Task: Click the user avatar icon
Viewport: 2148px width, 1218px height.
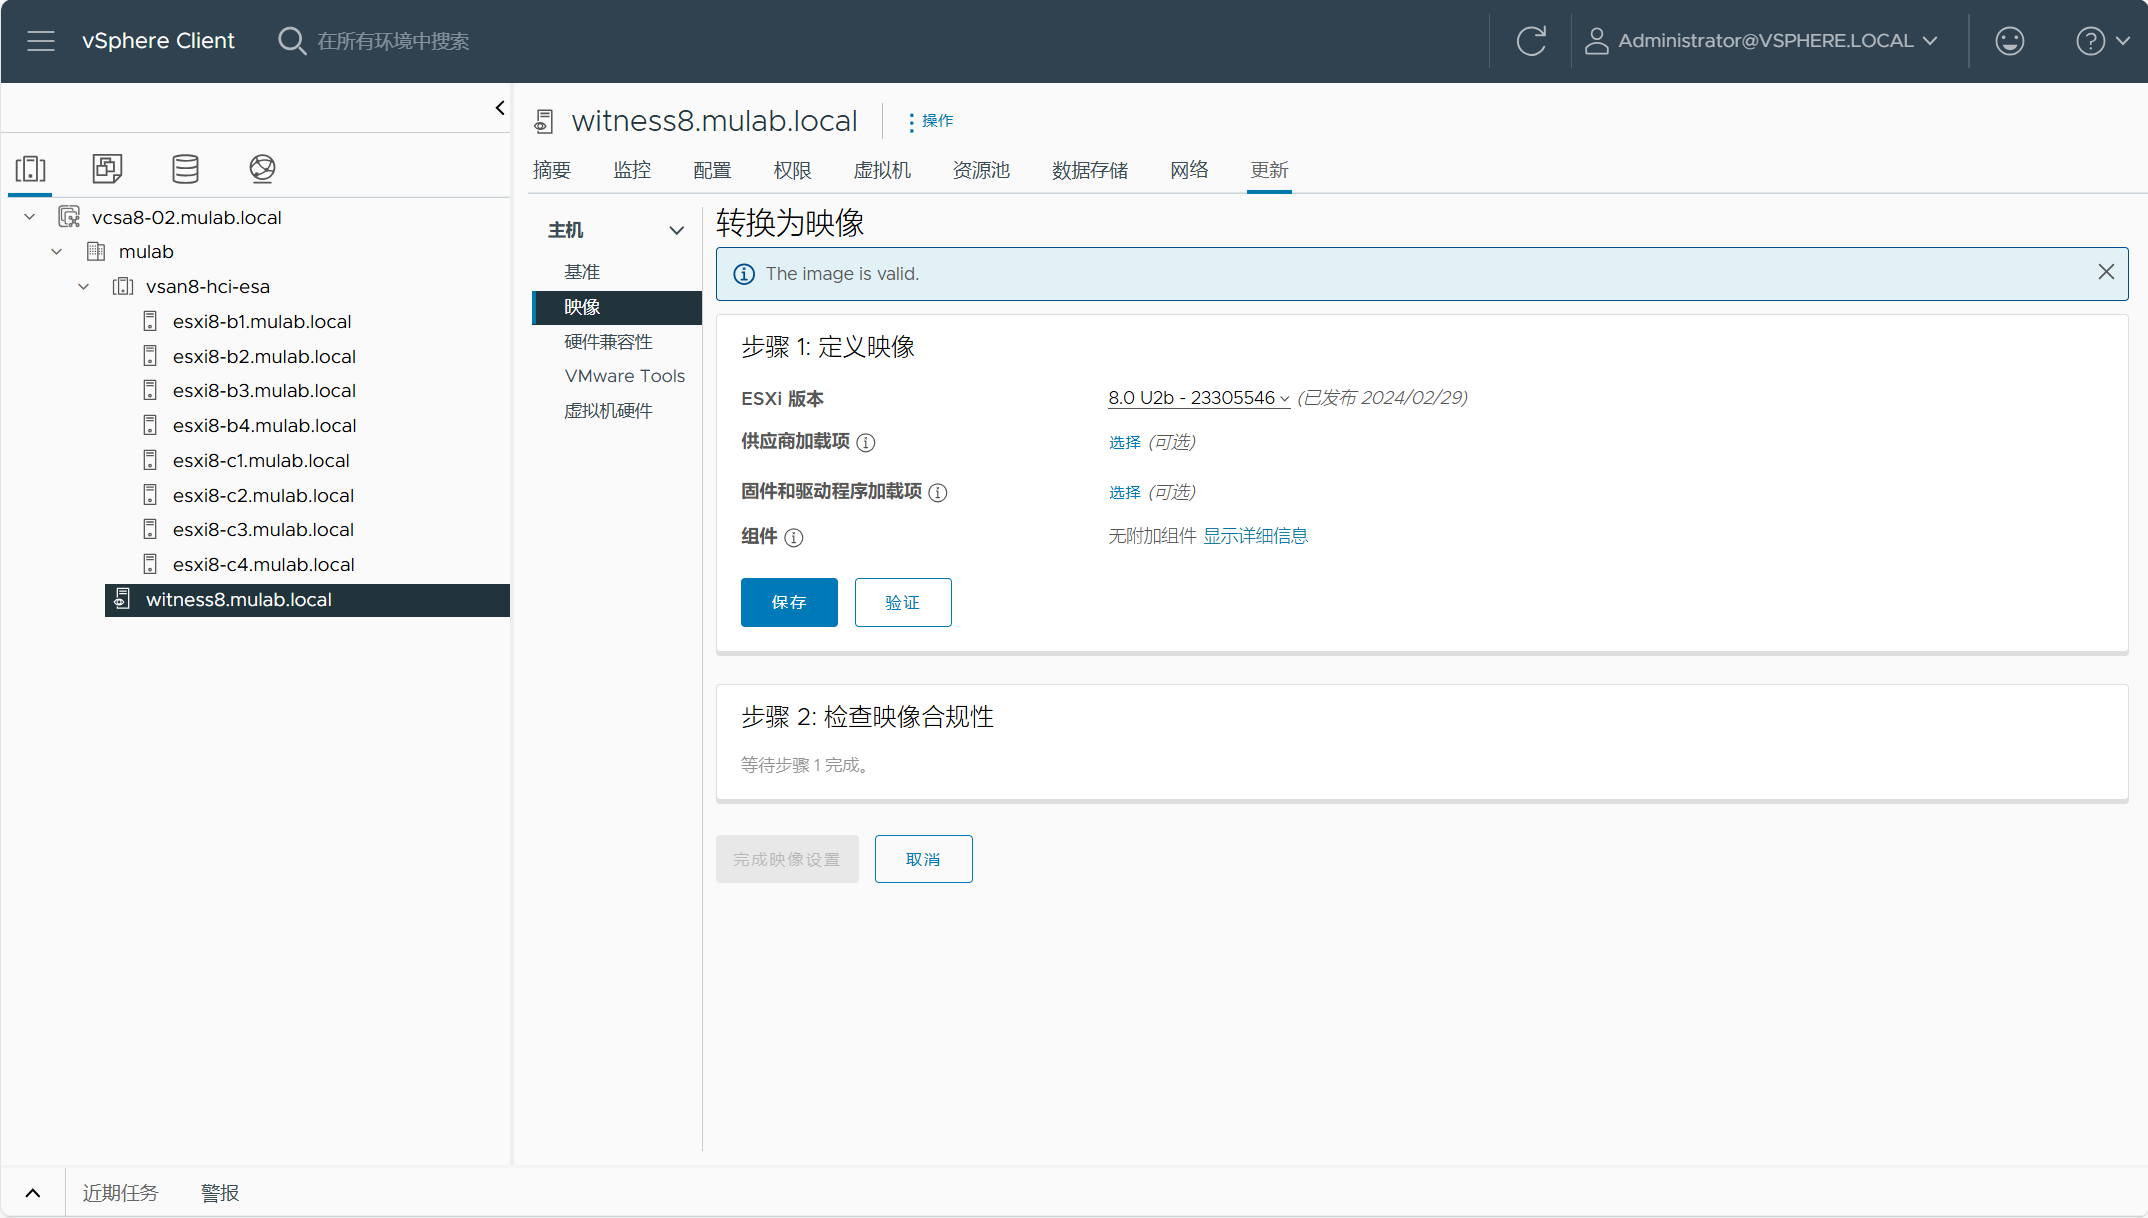Action: [x=1596, y=41]
